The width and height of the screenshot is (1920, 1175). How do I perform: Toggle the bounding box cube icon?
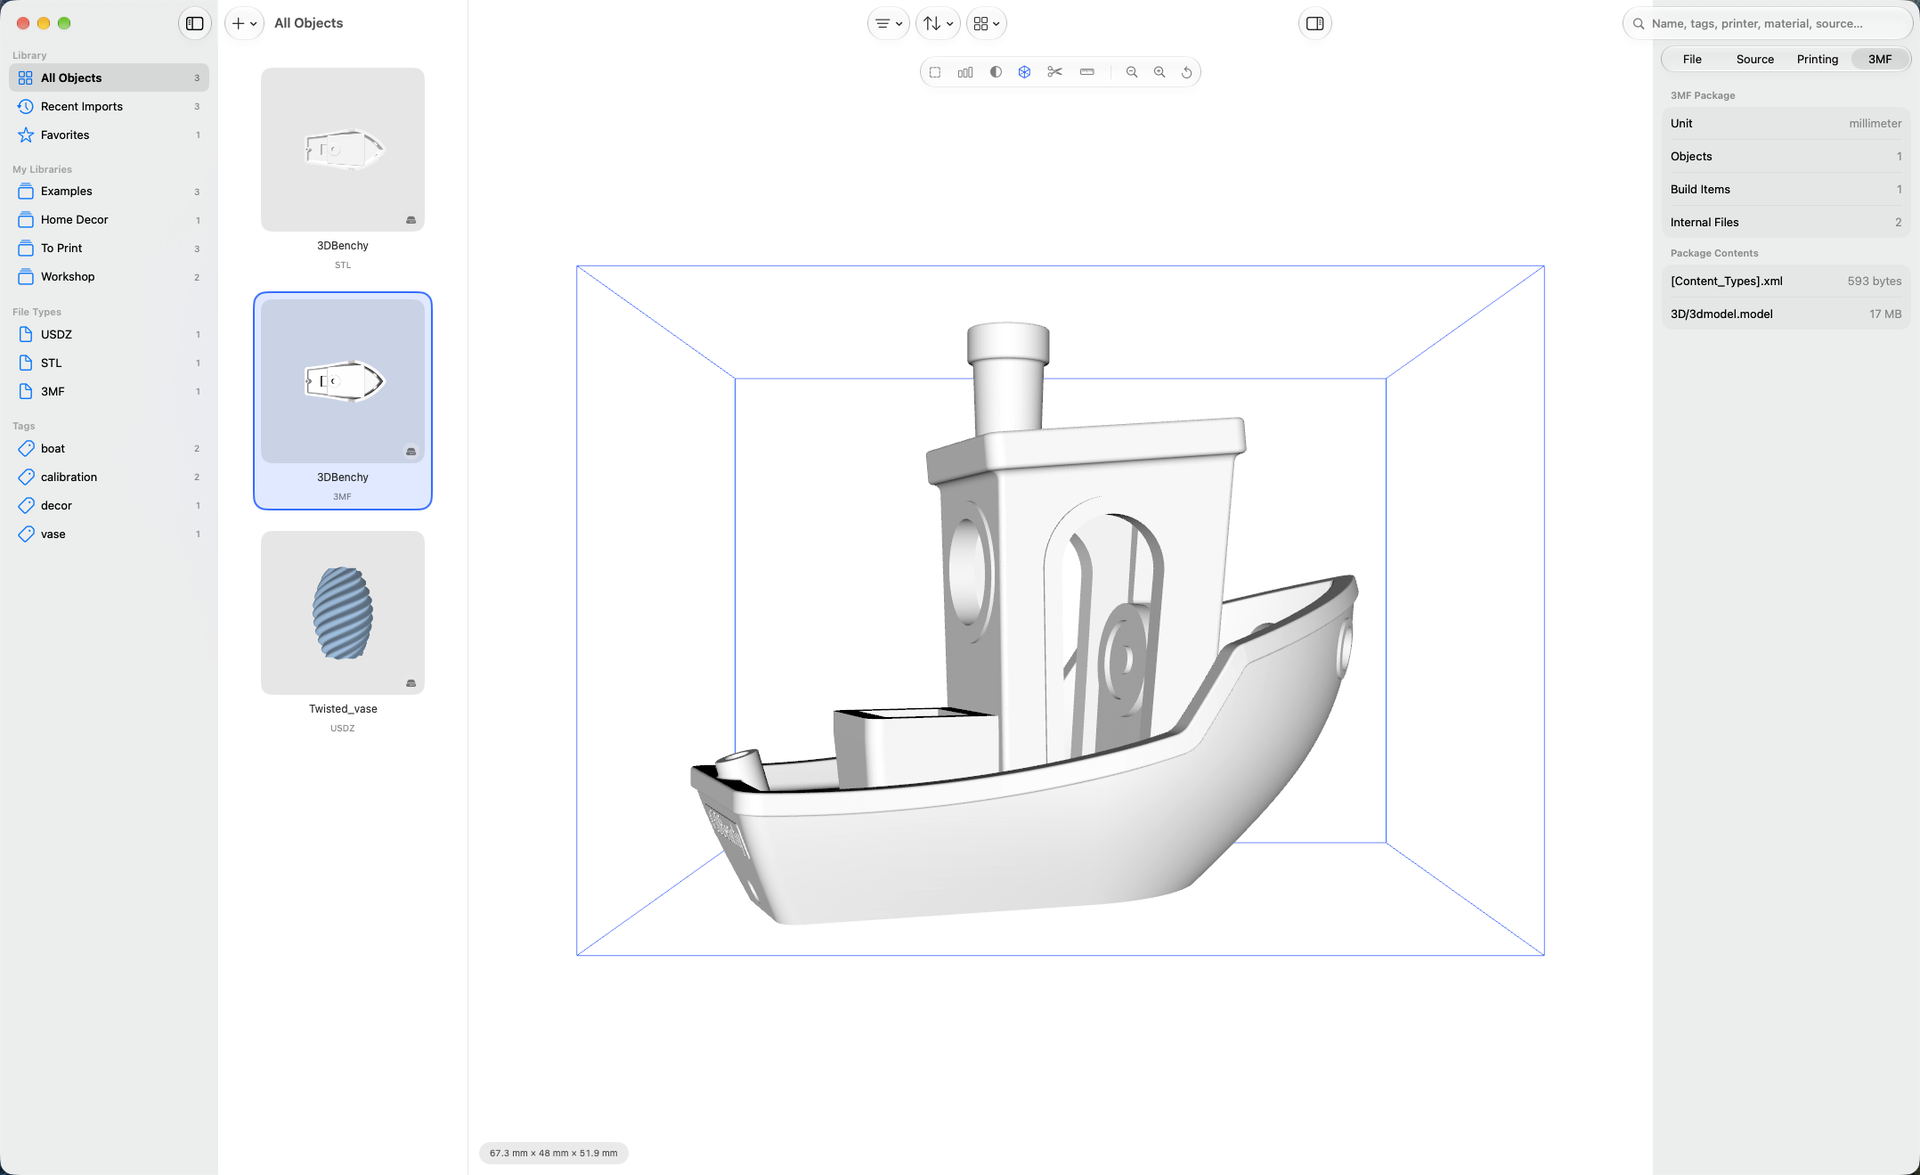pyautogui.click(x=1024, y=72)
